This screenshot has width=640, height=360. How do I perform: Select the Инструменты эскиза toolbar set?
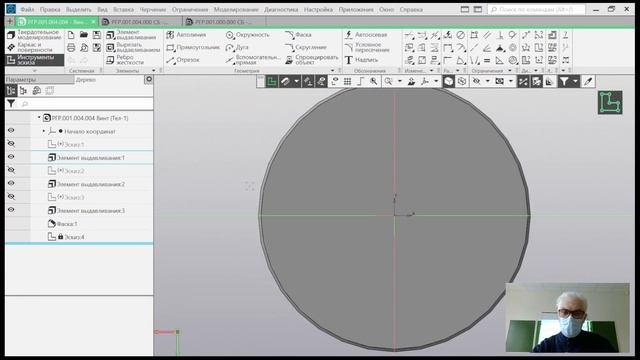click(34, 60)
